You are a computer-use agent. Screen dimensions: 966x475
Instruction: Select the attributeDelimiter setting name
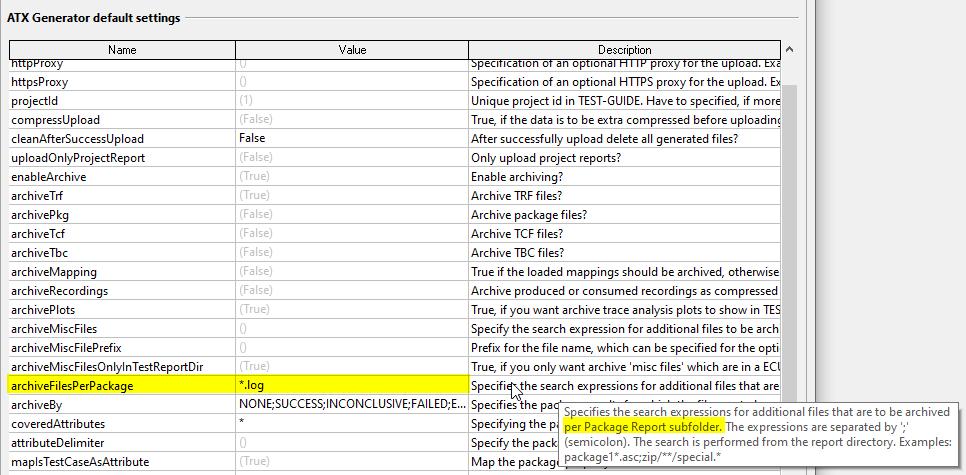(122, 444)
